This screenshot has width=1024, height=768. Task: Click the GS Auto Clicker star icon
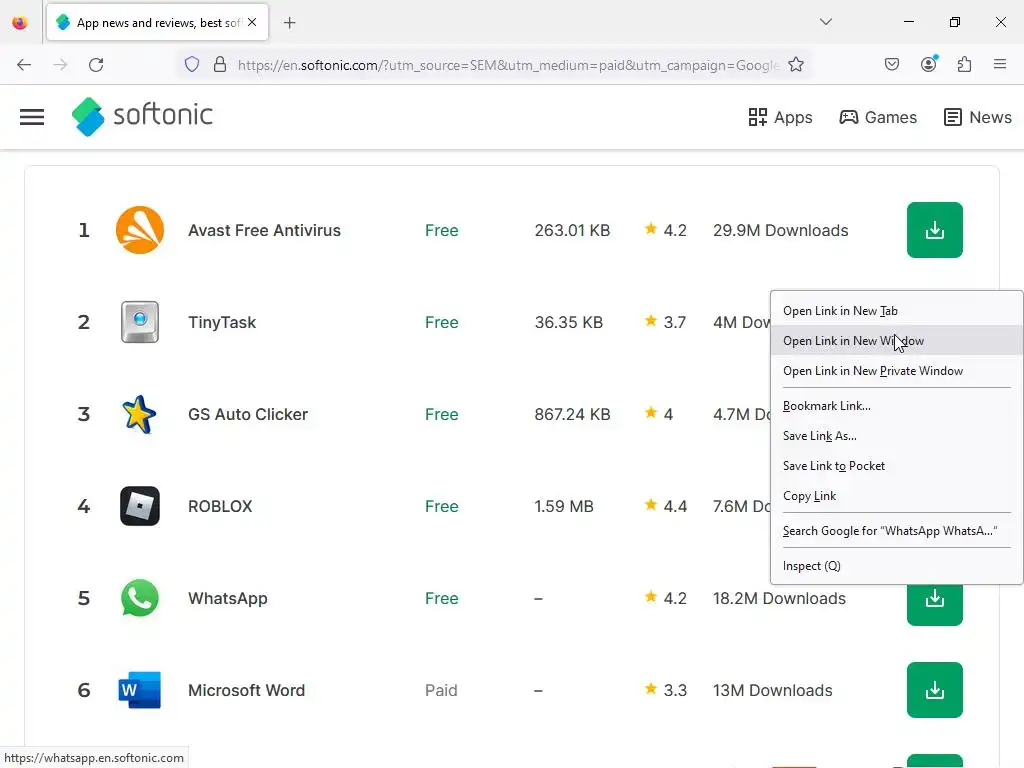click(140, 414)
